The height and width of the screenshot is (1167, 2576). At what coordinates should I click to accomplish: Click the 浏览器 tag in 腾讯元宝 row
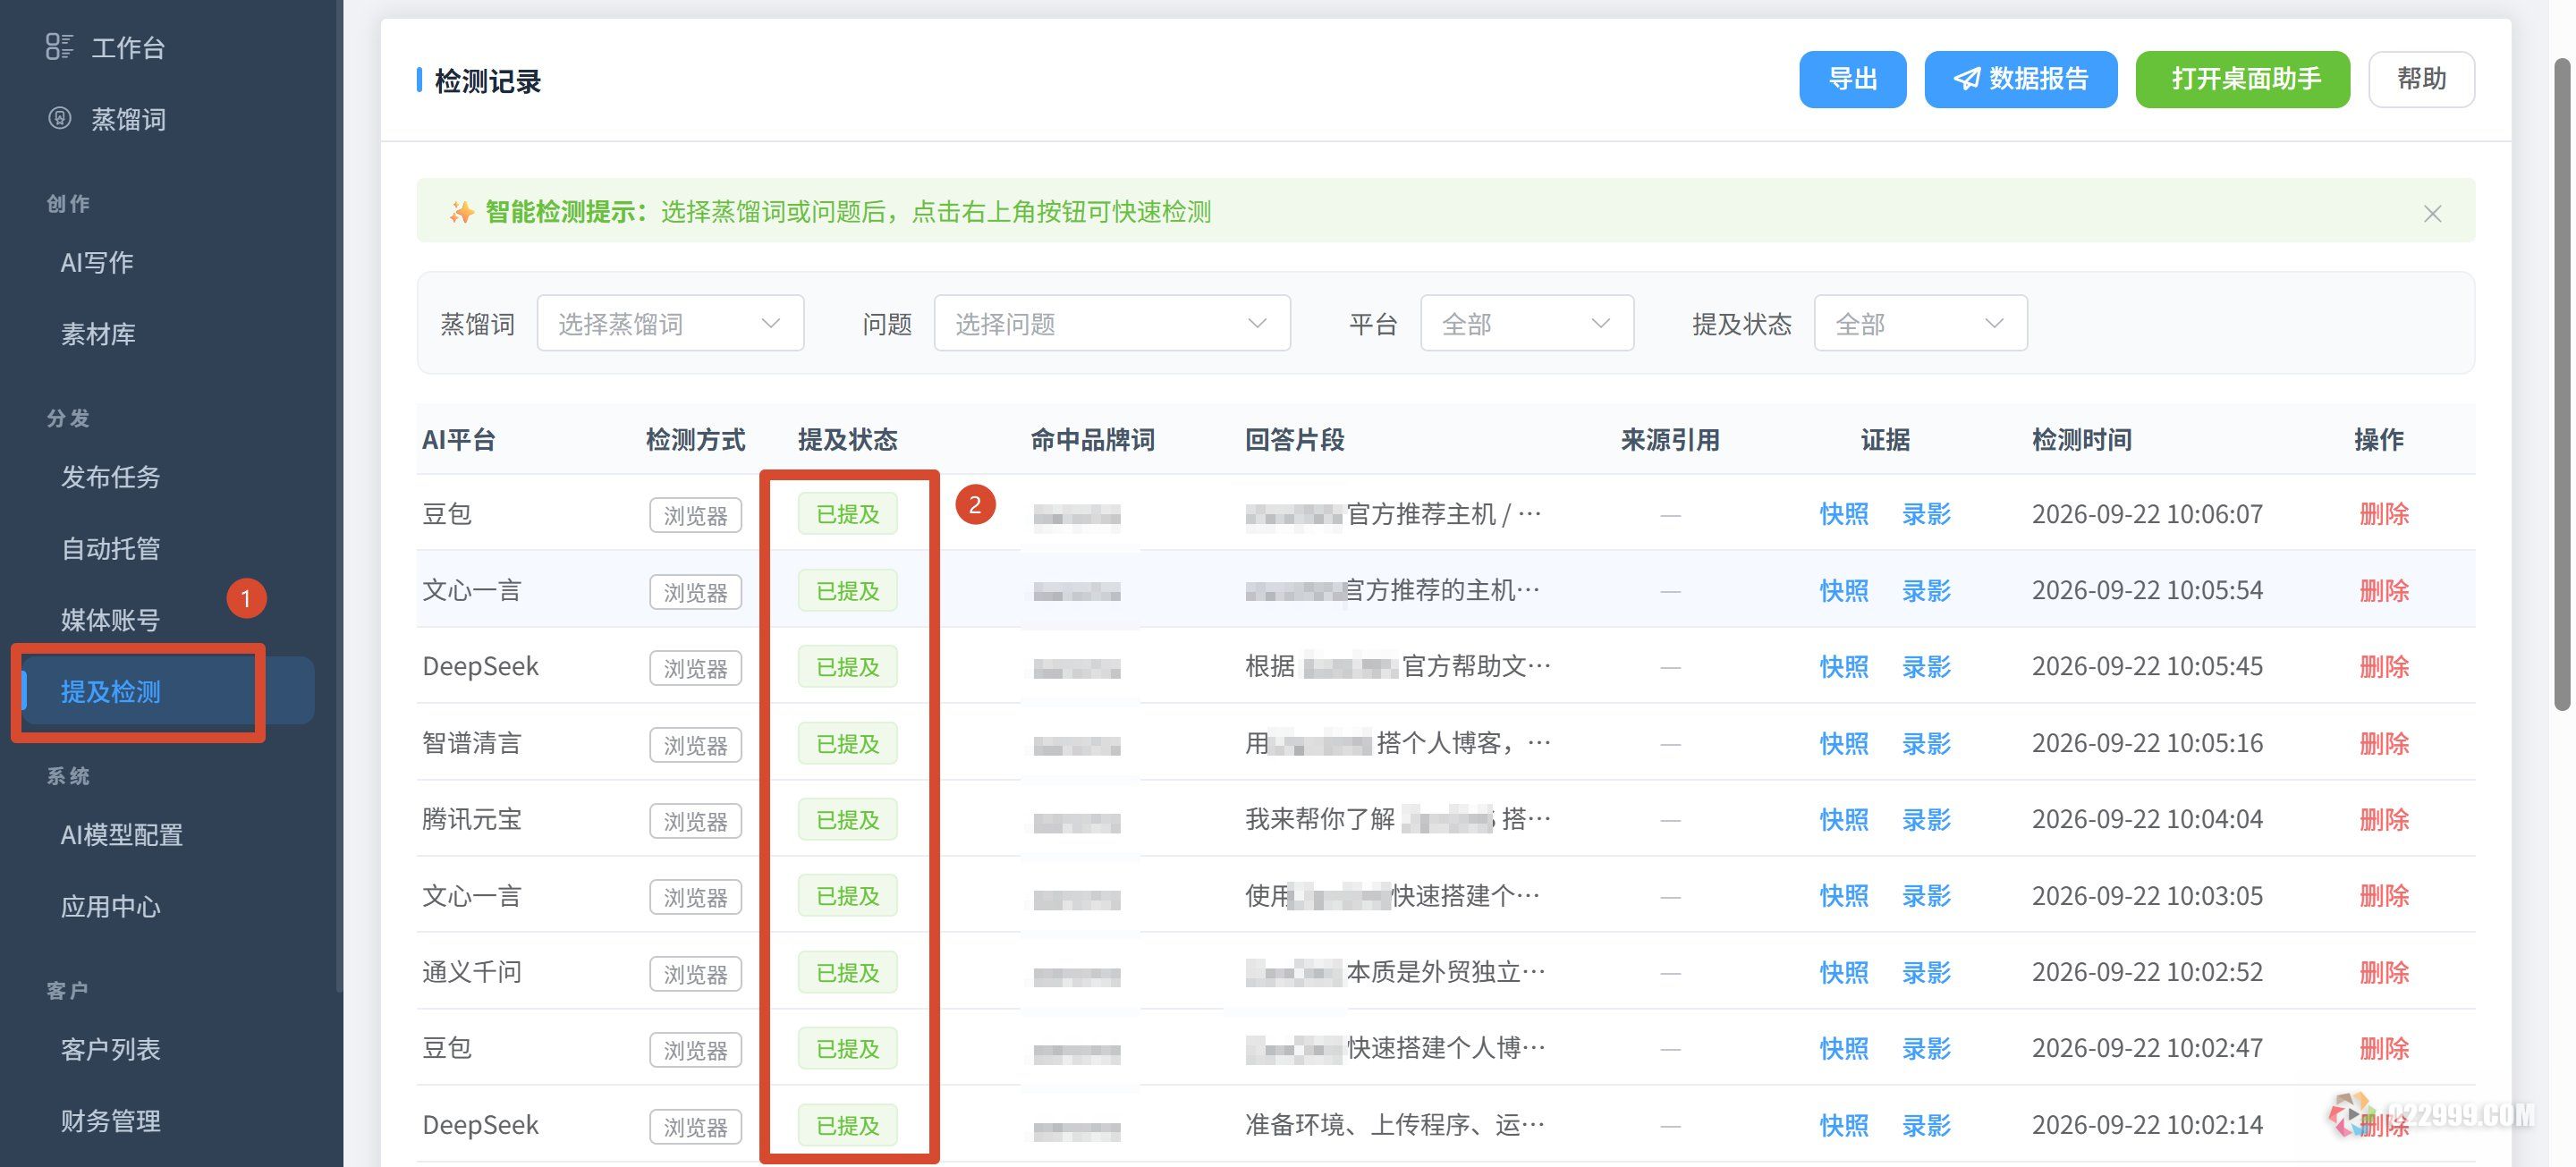point(695,821)
